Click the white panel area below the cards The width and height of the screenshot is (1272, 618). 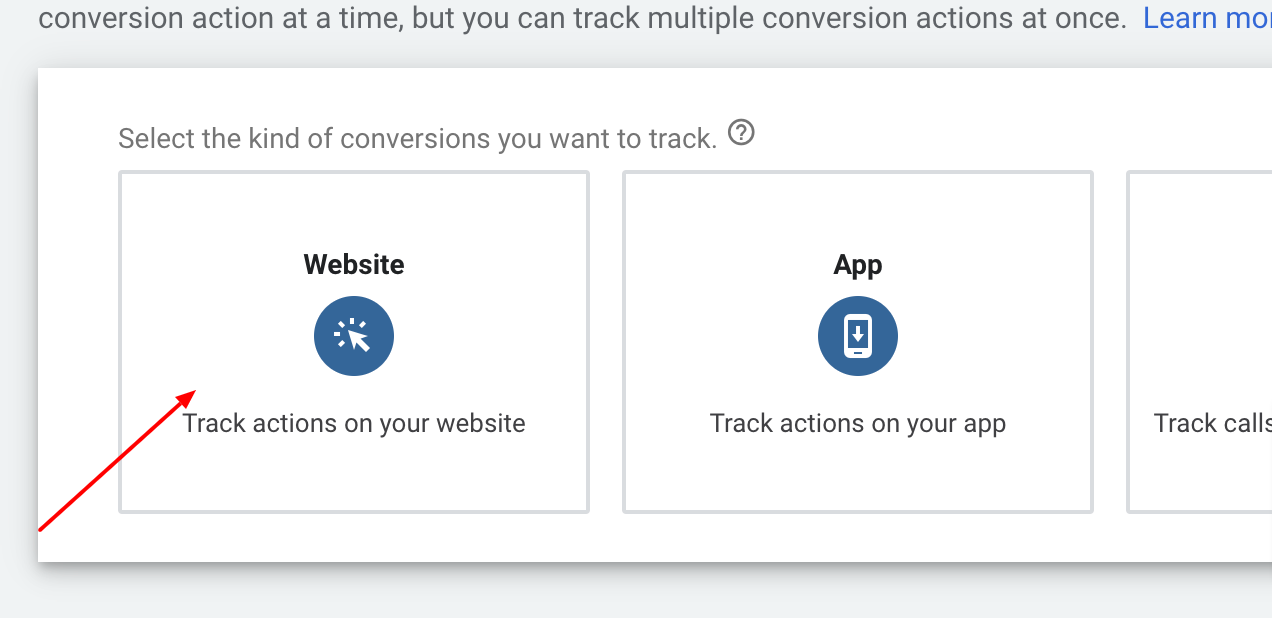600,538
